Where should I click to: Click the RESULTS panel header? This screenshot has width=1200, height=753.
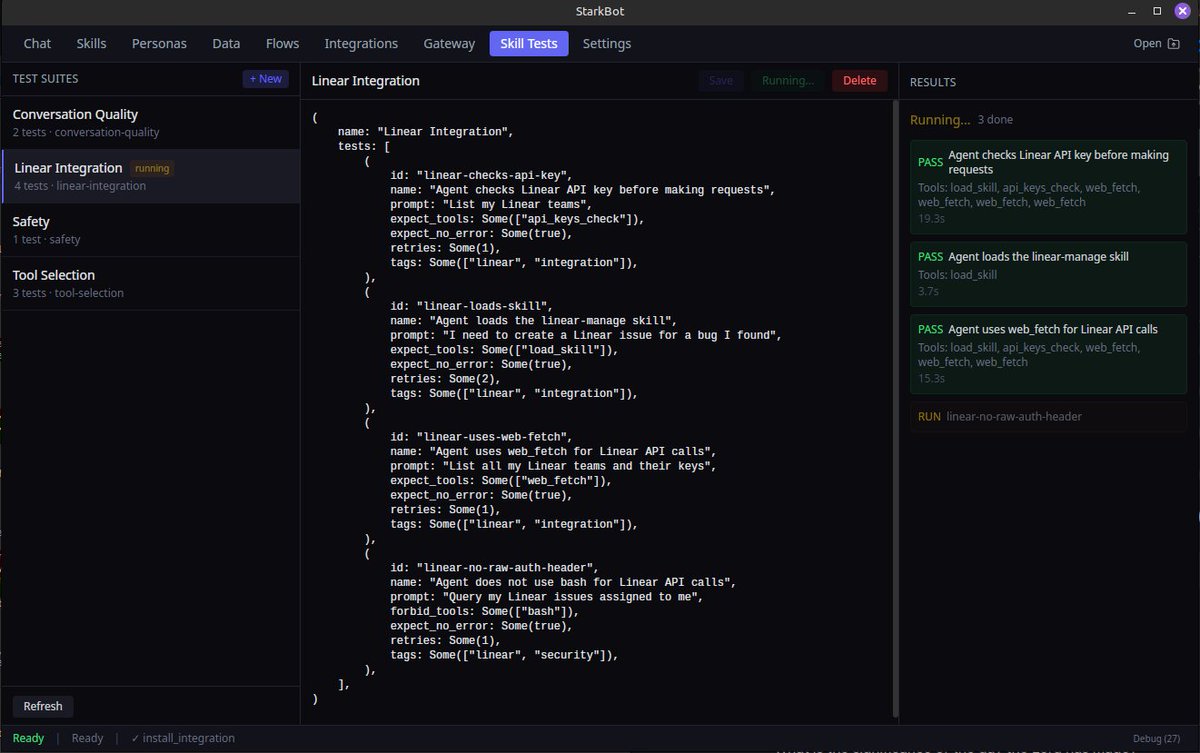pyautogui.click(x=933, y=82)
